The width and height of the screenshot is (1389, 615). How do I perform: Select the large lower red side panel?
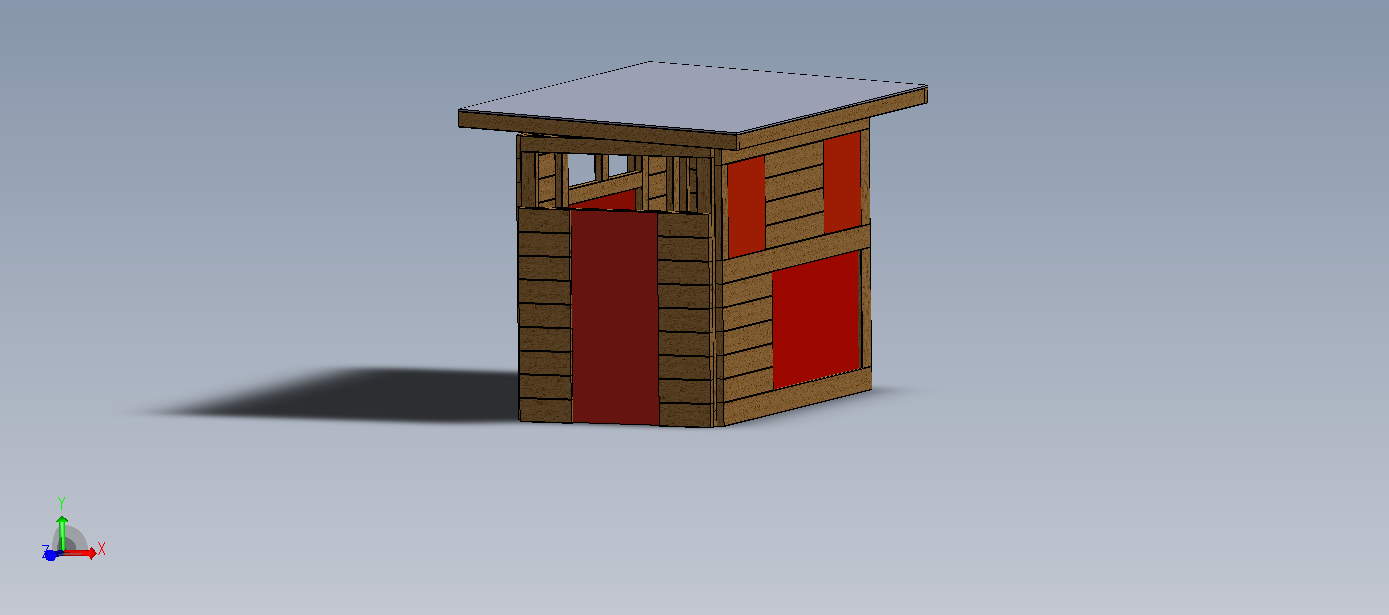(816, 320)
